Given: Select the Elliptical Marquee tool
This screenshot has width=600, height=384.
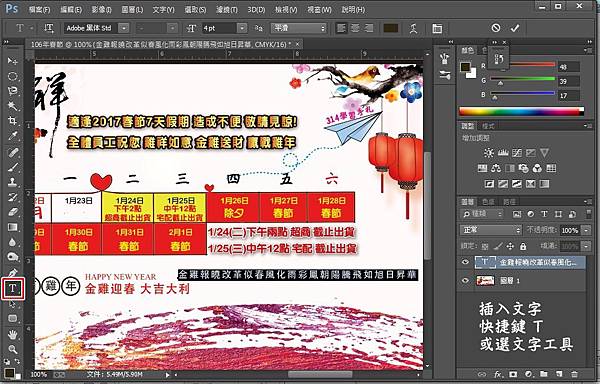Looking at the screenshot, I should pos(13,76).
